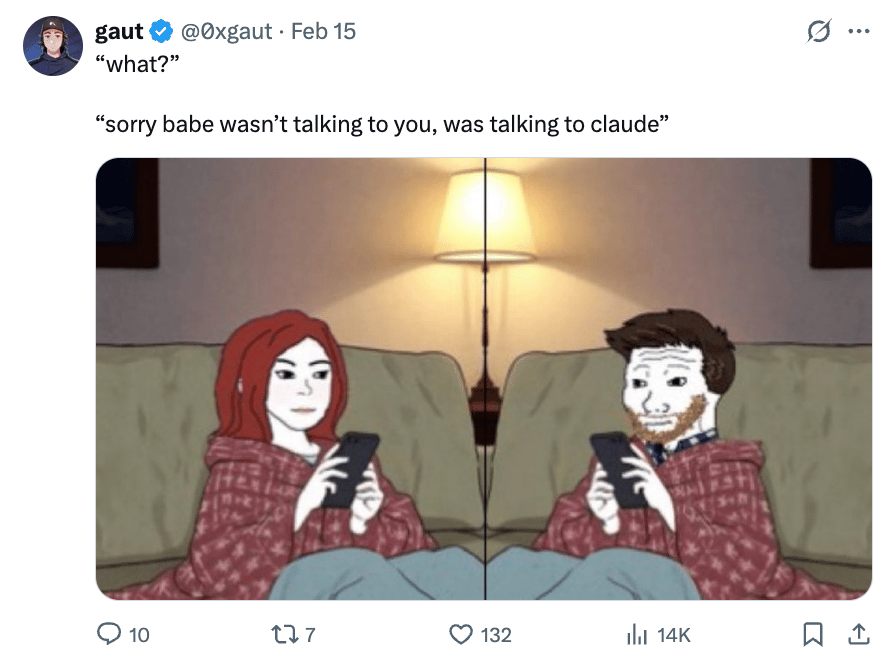This screenshot has height=662, width=892.
Task: Open the left image with red-haired woman
Action: [290, 379]
